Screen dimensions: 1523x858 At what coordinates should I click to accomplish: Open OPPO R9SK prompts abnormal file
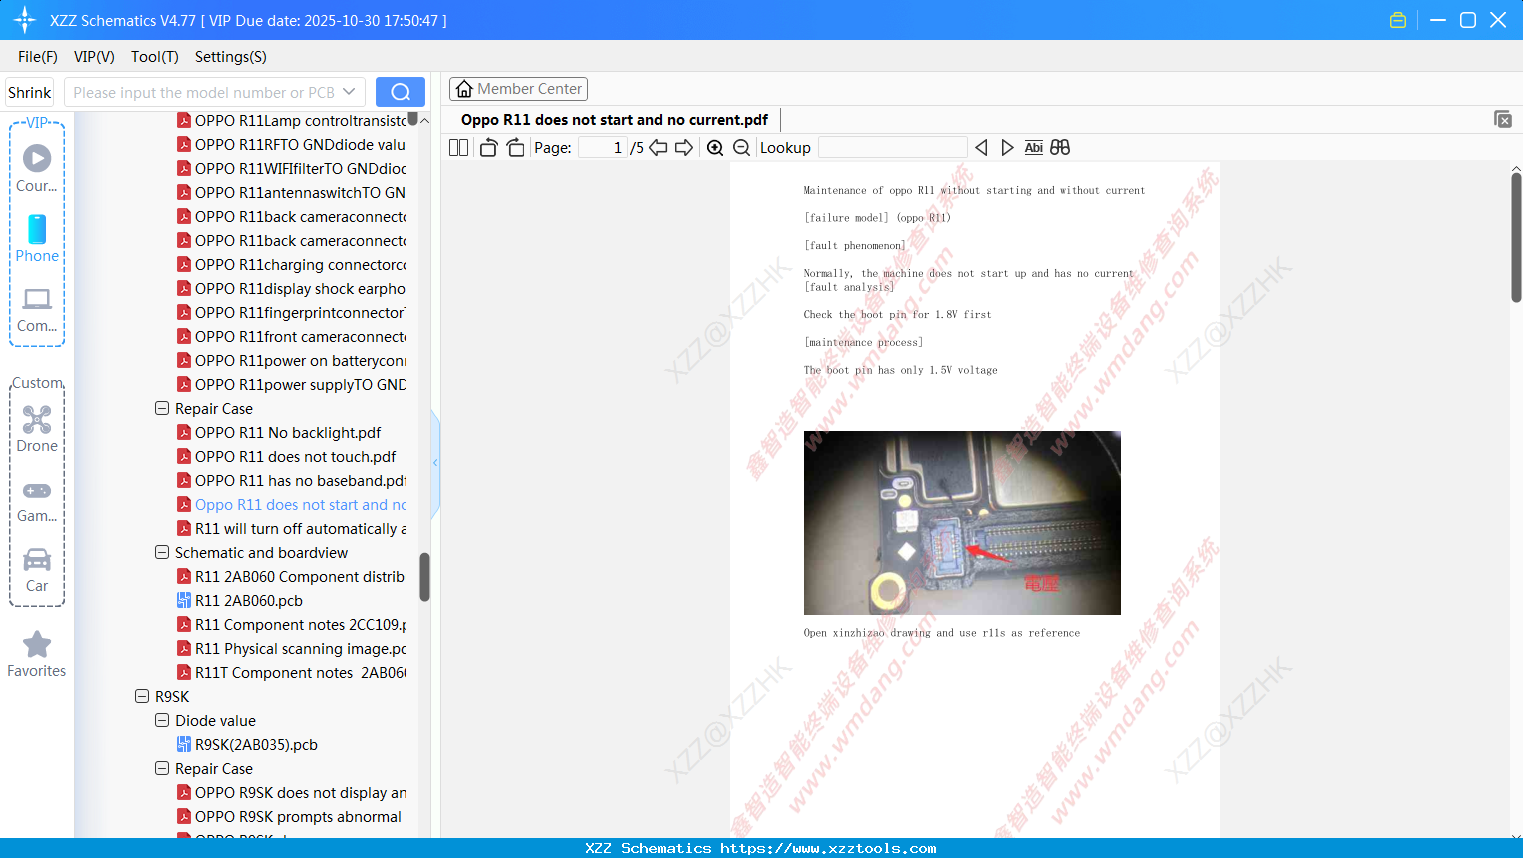pos(298,817)
